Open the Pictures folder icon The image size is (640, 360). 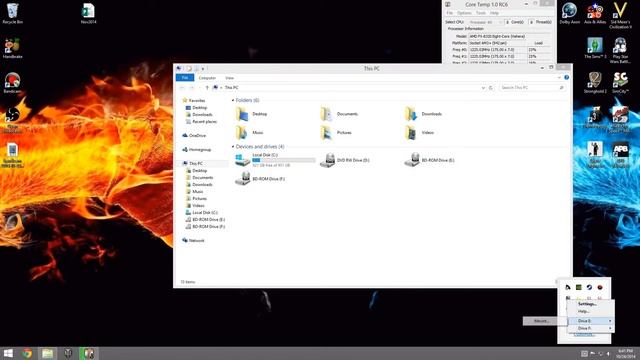(x=327, y=133)
